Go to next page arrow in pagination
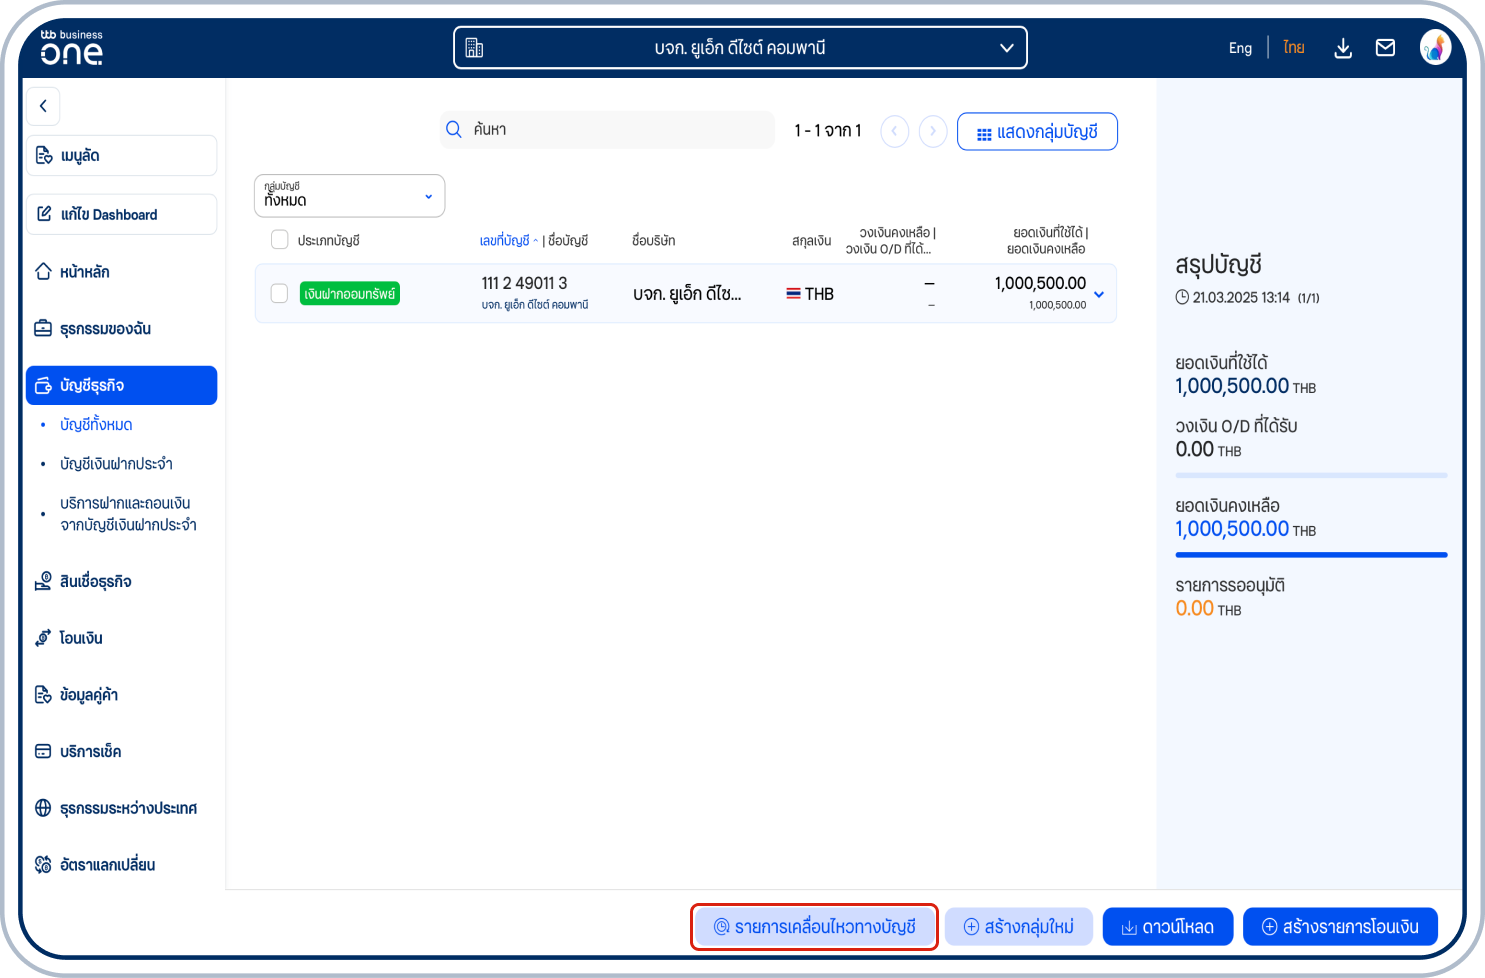Viewport: 1485px width, 978px height. pos(933,131)
